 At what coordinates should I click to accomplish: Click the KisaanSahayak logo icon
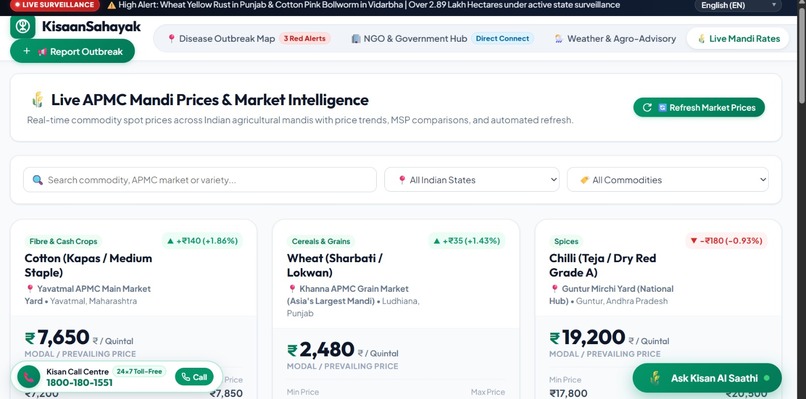pos(23,27)
